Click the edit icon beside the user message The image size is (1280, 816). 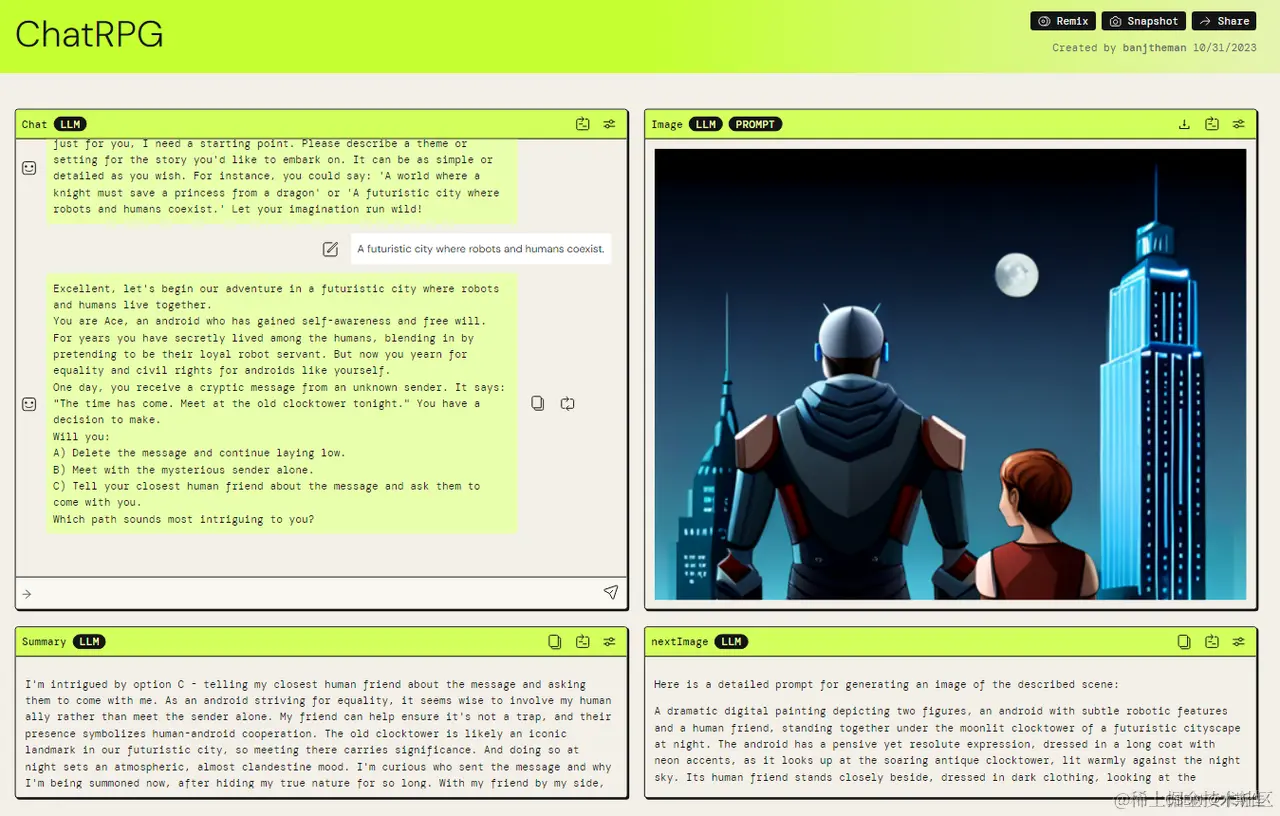tap(330, 249)
